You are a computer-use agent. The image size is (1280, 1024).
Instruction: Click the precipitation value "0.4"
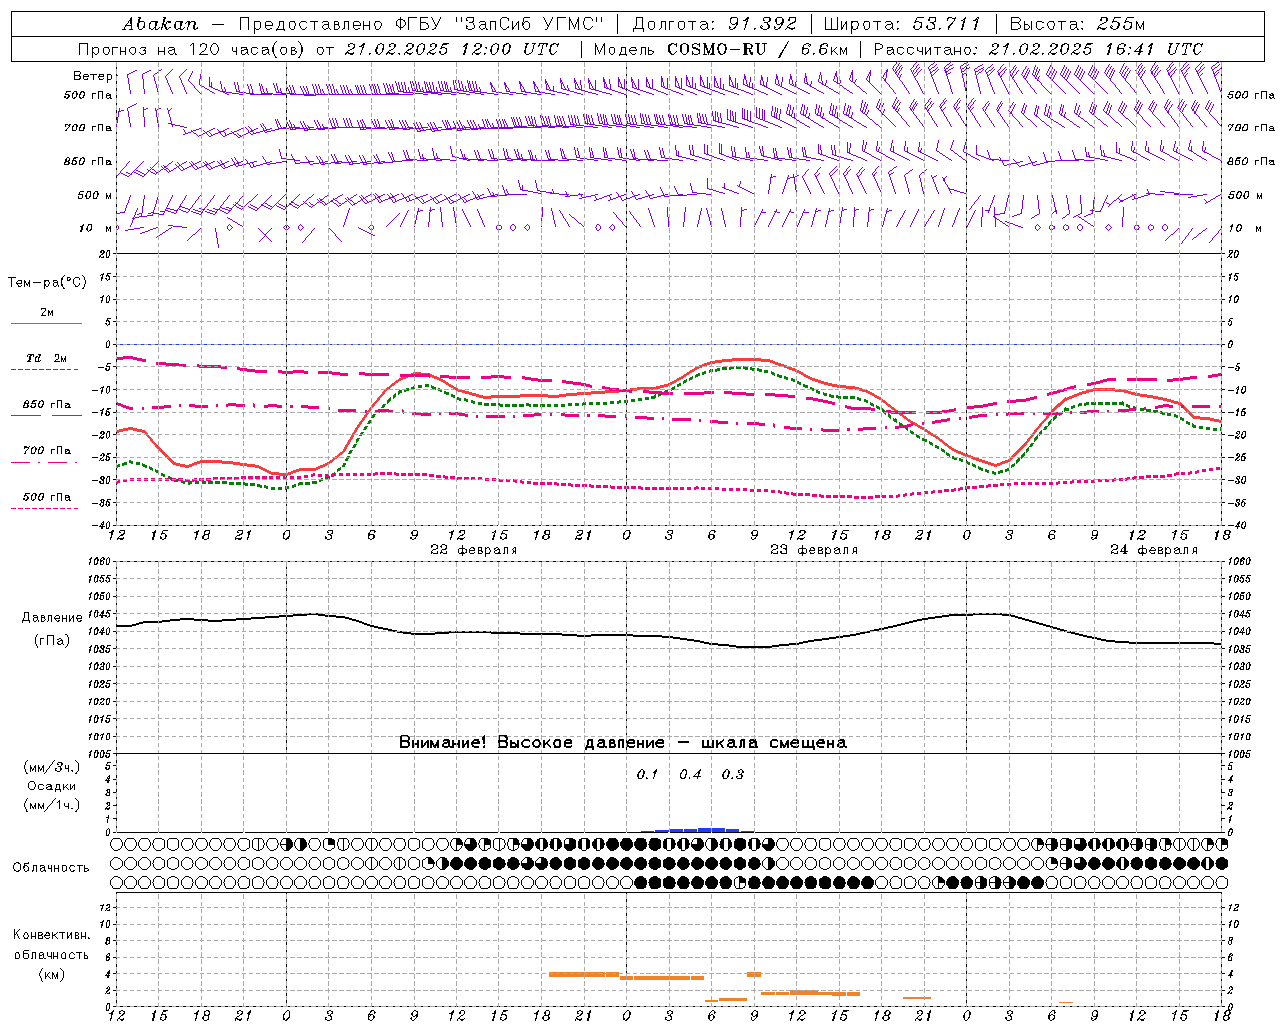(690, 774)
